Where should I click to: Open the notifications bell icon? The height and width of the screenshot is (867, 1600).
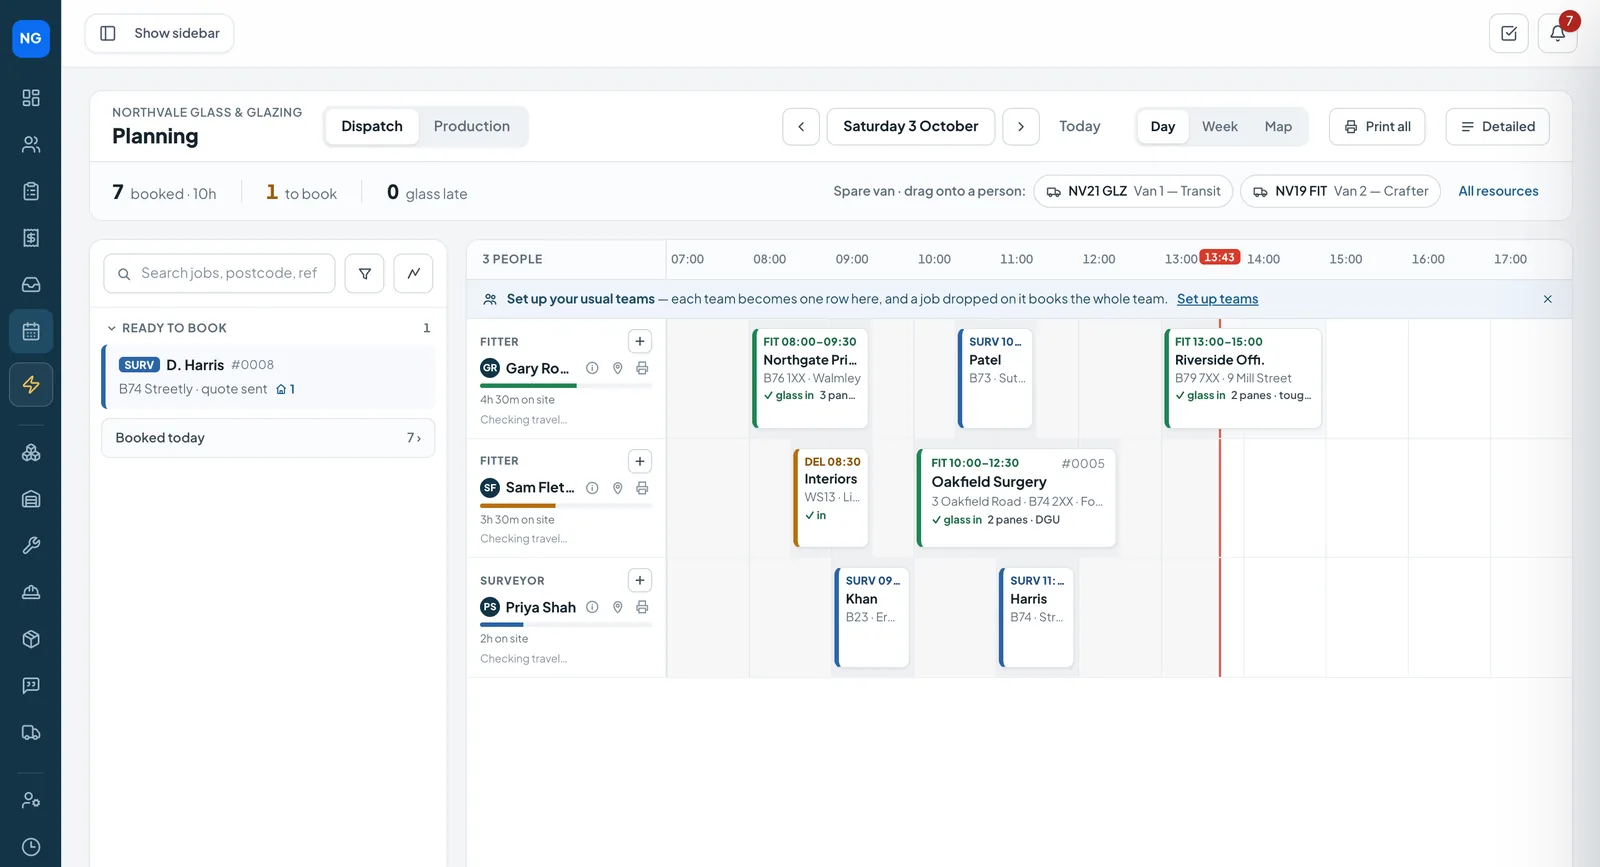(x=1557, y=33)
